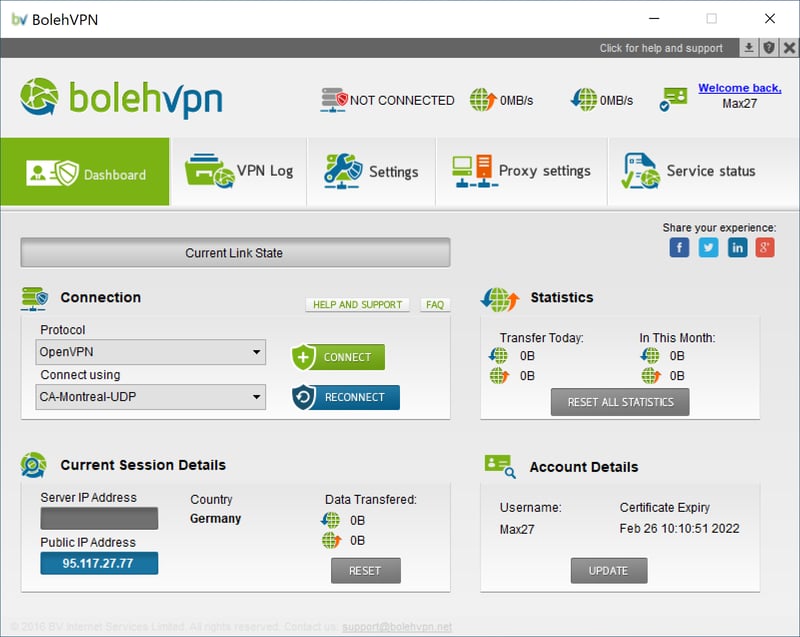Expand the Protocol dropdown showing OpenVPN
The image size is (800, 637).
tap(151, 352)
